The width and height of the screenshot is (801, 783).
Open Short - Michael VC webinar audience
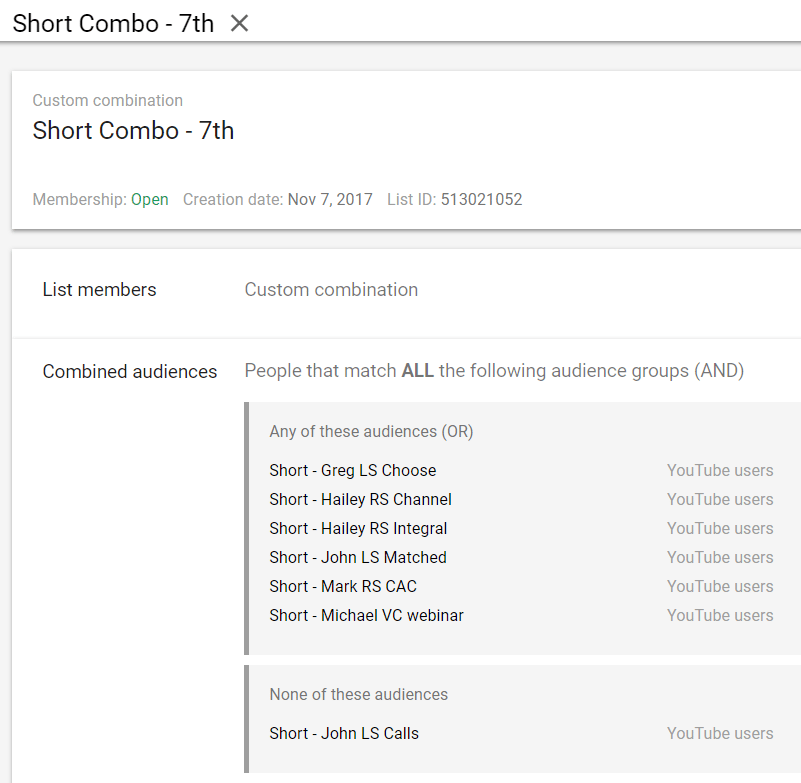click(366, 615)
